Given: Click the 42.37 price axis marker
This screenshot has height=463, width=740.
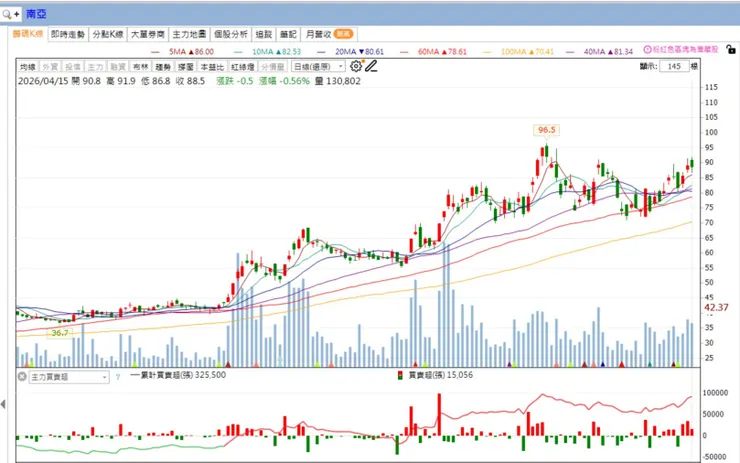Looking at the screenshot, I should [x=716, y=308].
